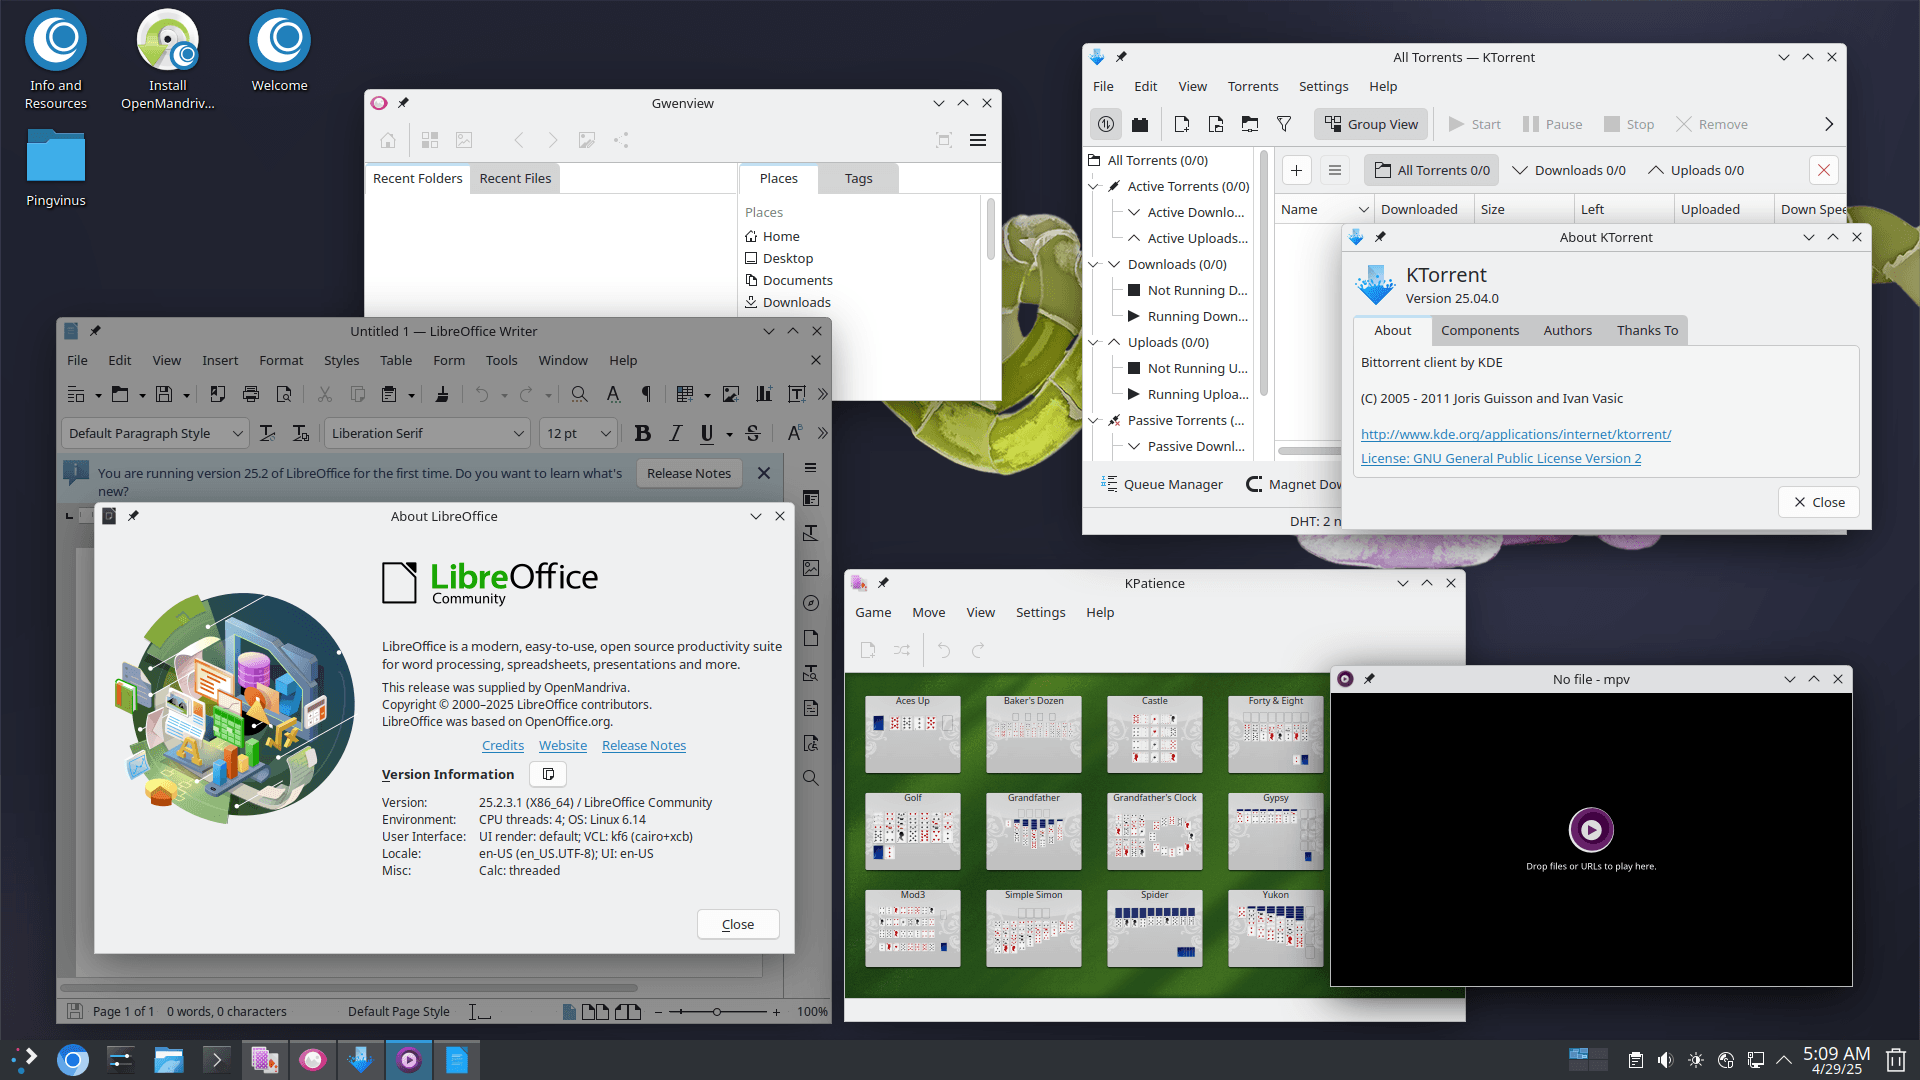Open the KTorrent kde.org URL link
The width and height of the screenshot is (1920, 1080).
tap(1516, 434)
